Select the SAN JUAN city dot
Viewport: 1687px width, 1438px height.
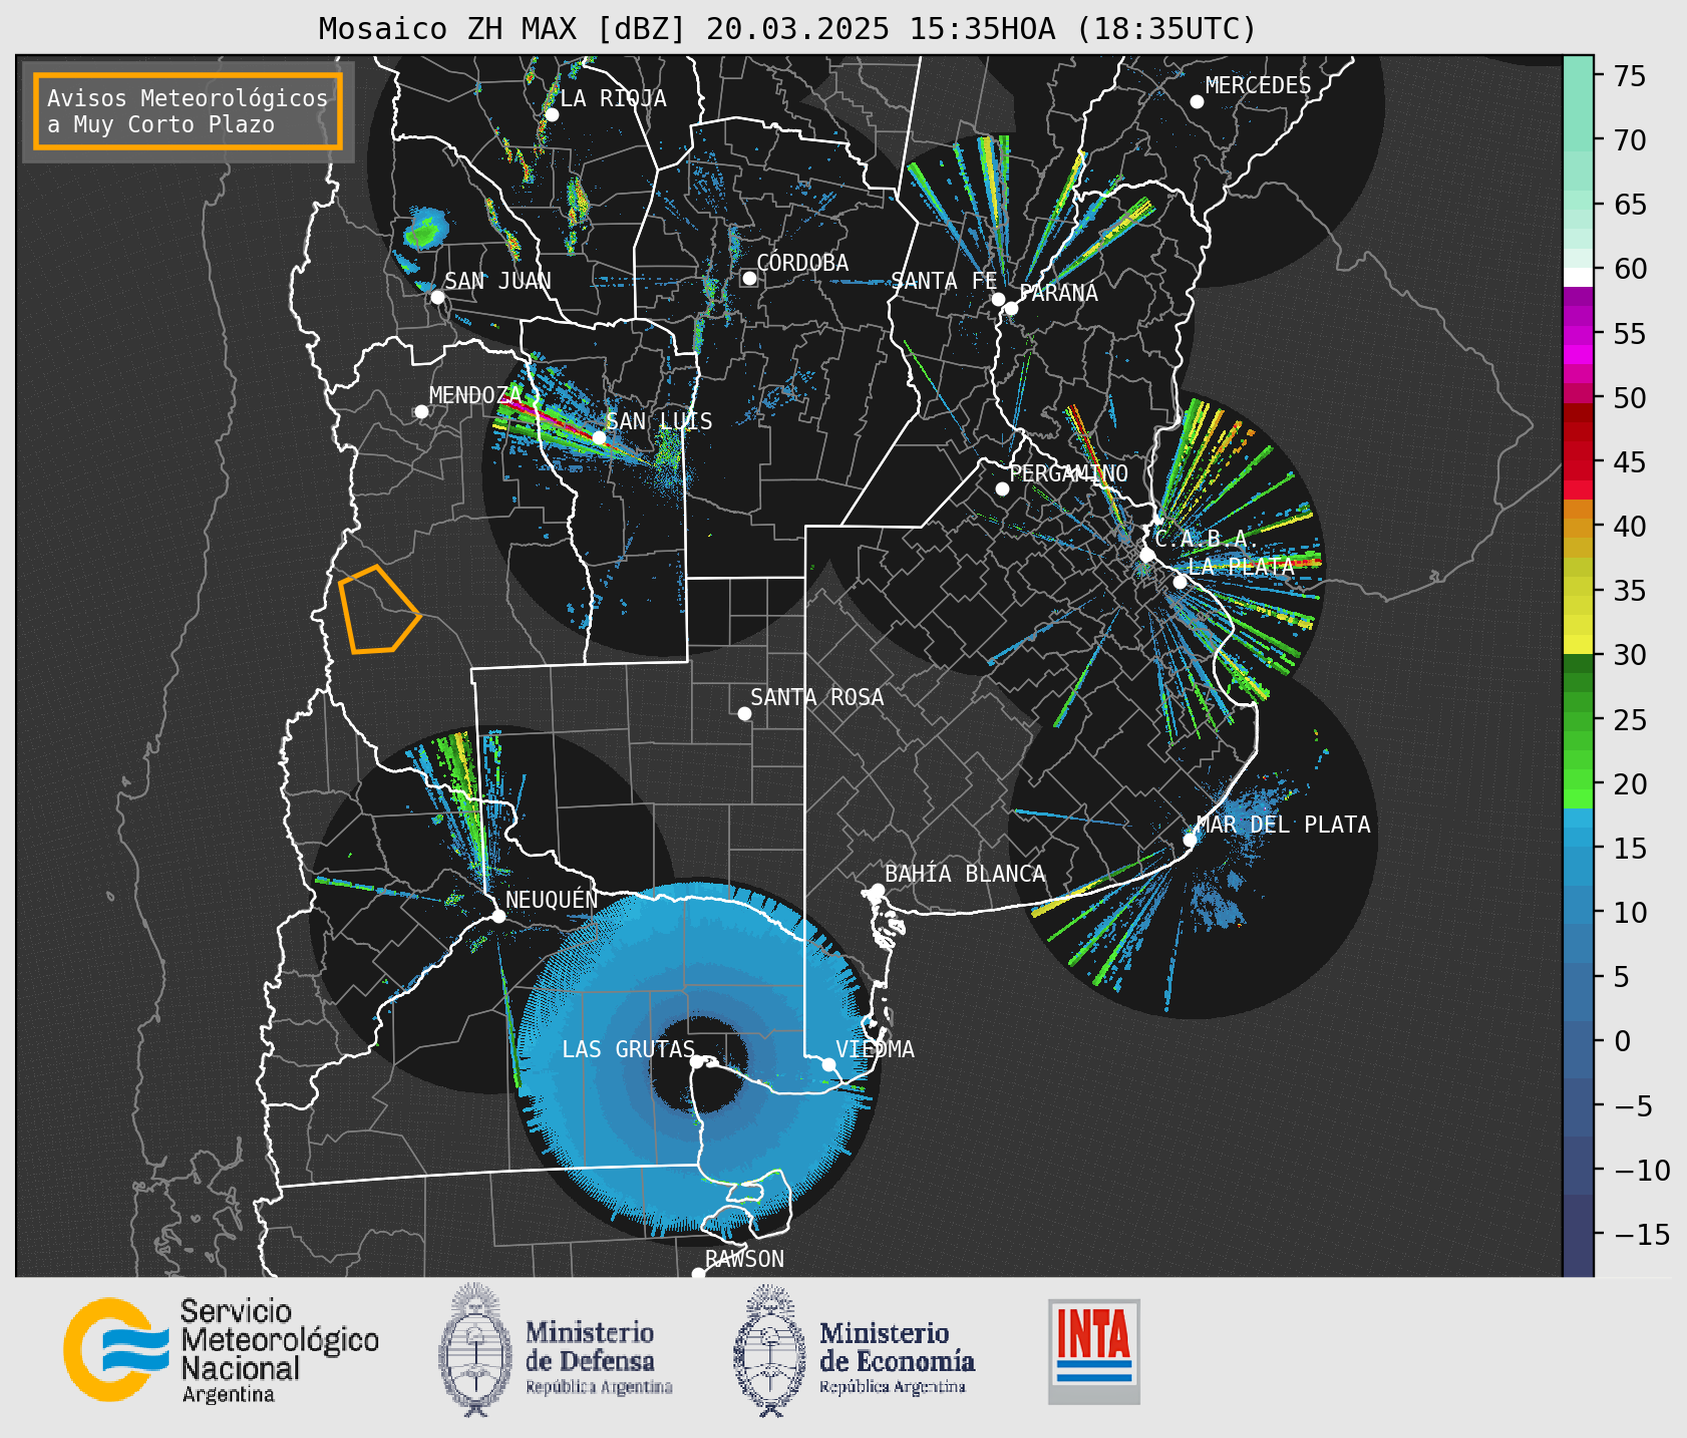(x=437, y=297)
